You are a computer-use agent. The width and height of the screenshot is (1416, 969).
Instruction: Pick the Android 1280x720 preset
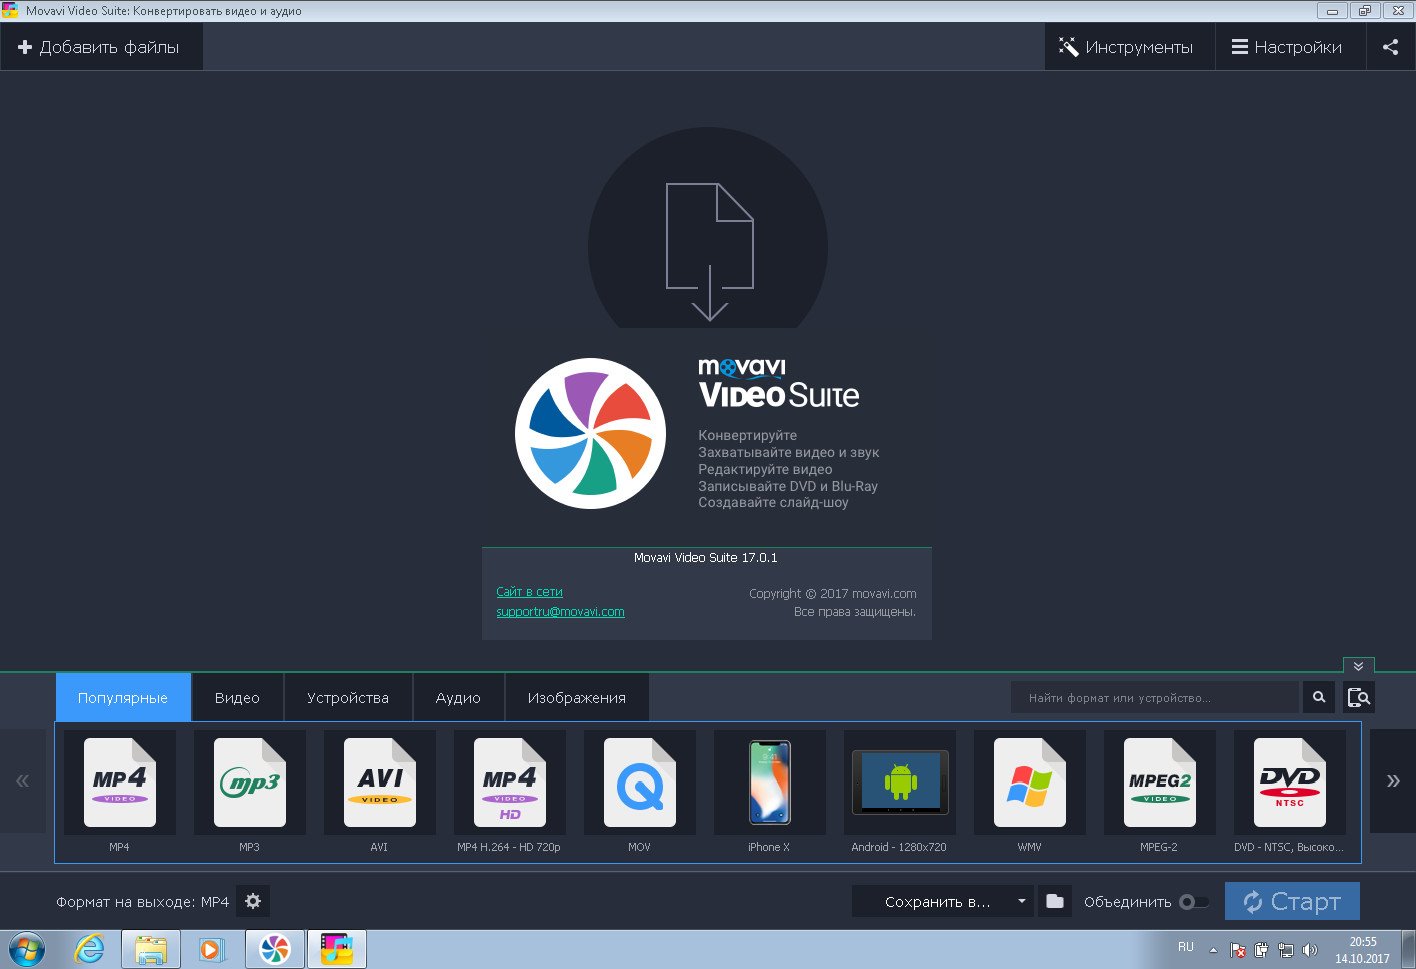[899, 783]
